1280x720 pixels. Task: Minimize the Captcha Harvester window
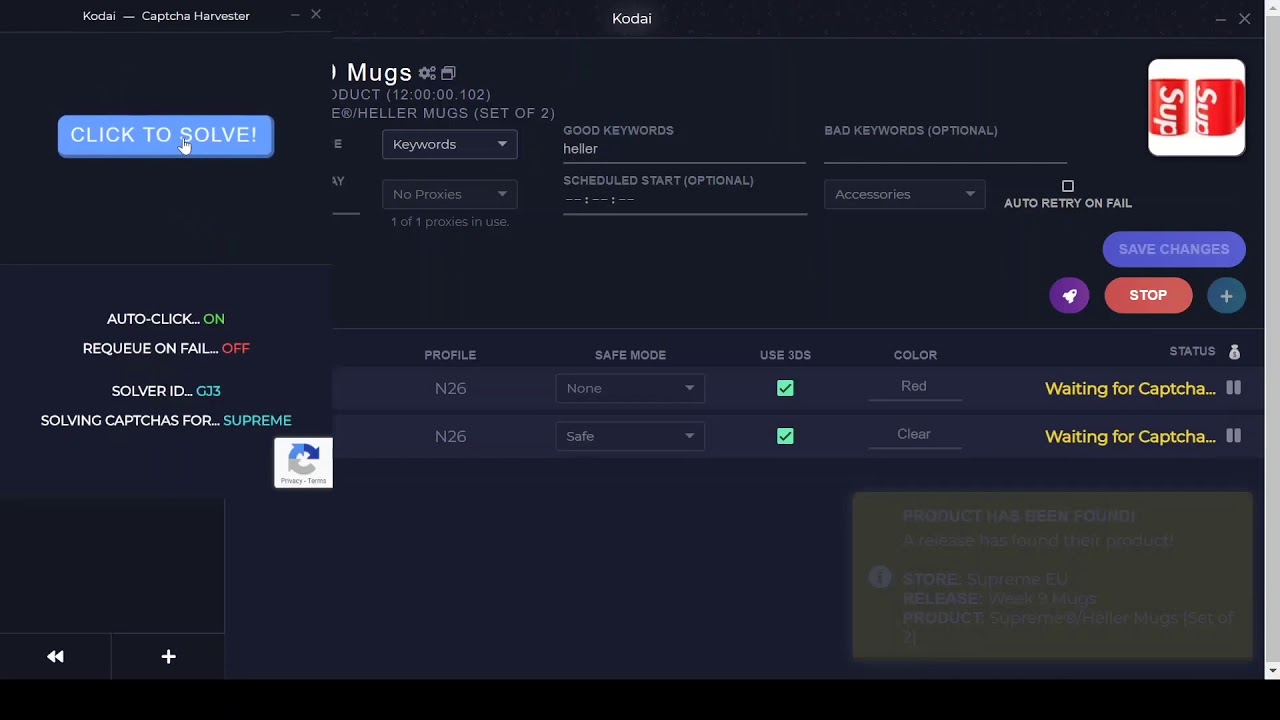coord(294,15)
